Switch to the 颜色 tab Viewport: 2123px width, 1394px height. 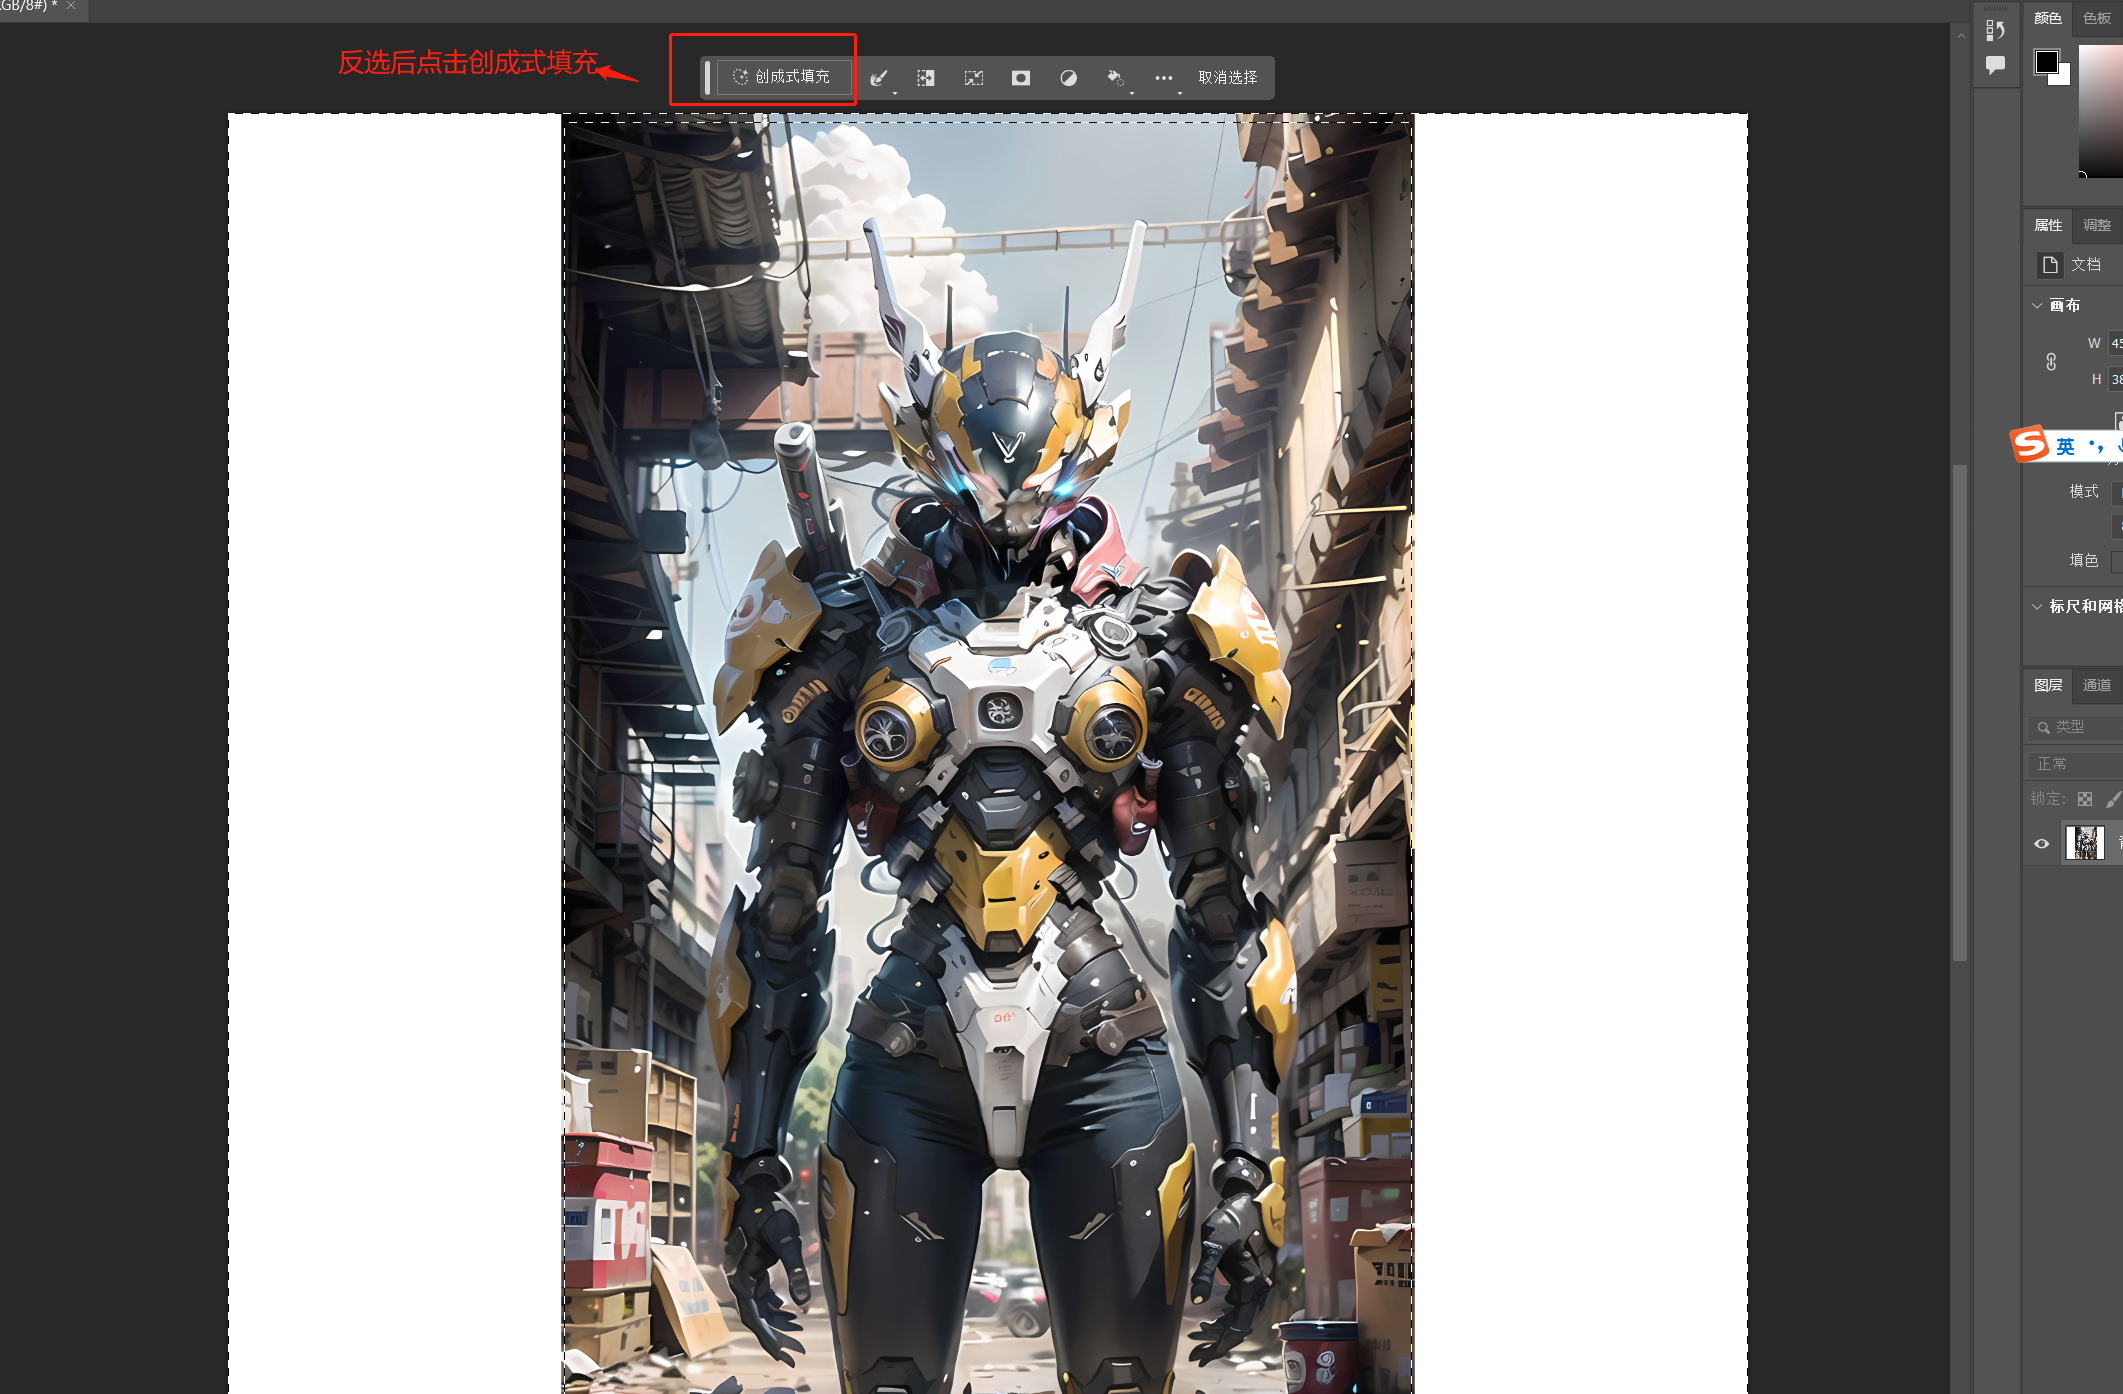2047,18
